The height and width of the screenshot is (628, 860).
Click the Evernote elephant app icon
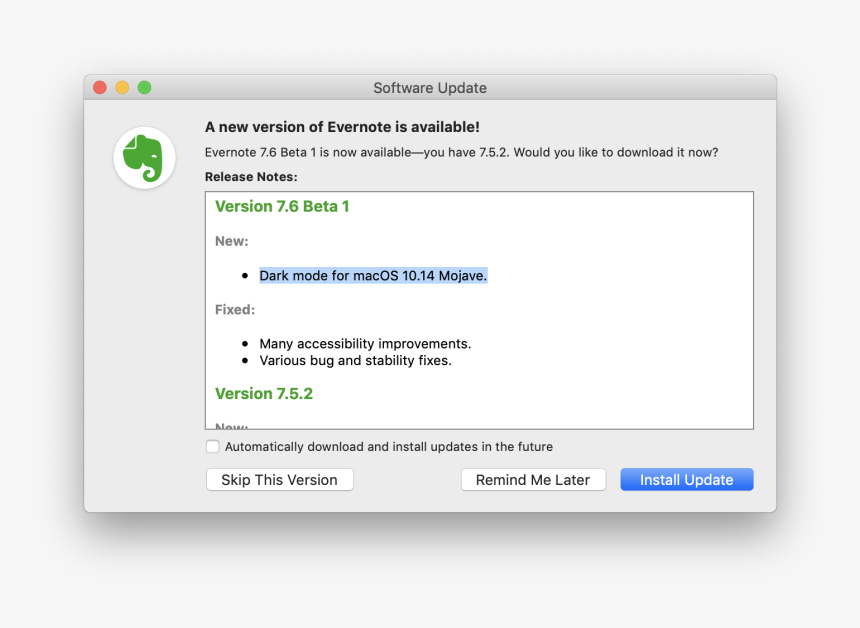(x=143, y=157)
